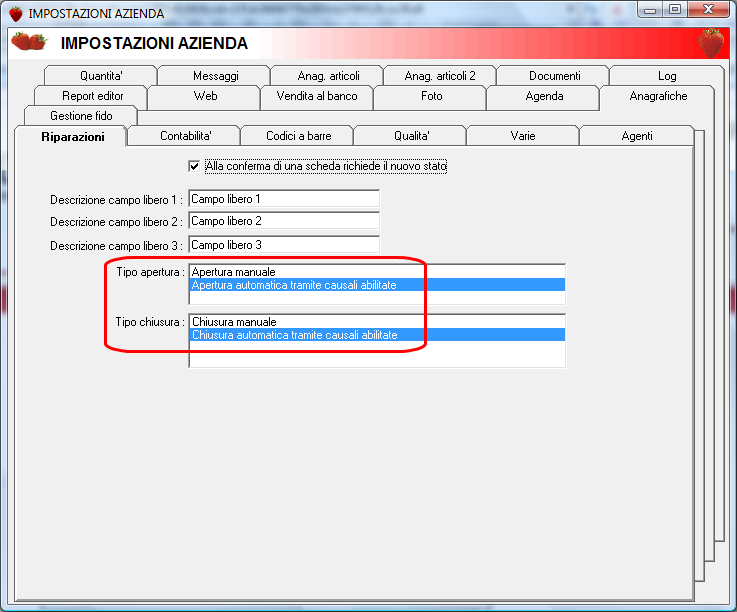Close the Impostazioni Azienda window
The image size is (737, 612).
pyautogui.click(x=708, y=9)
